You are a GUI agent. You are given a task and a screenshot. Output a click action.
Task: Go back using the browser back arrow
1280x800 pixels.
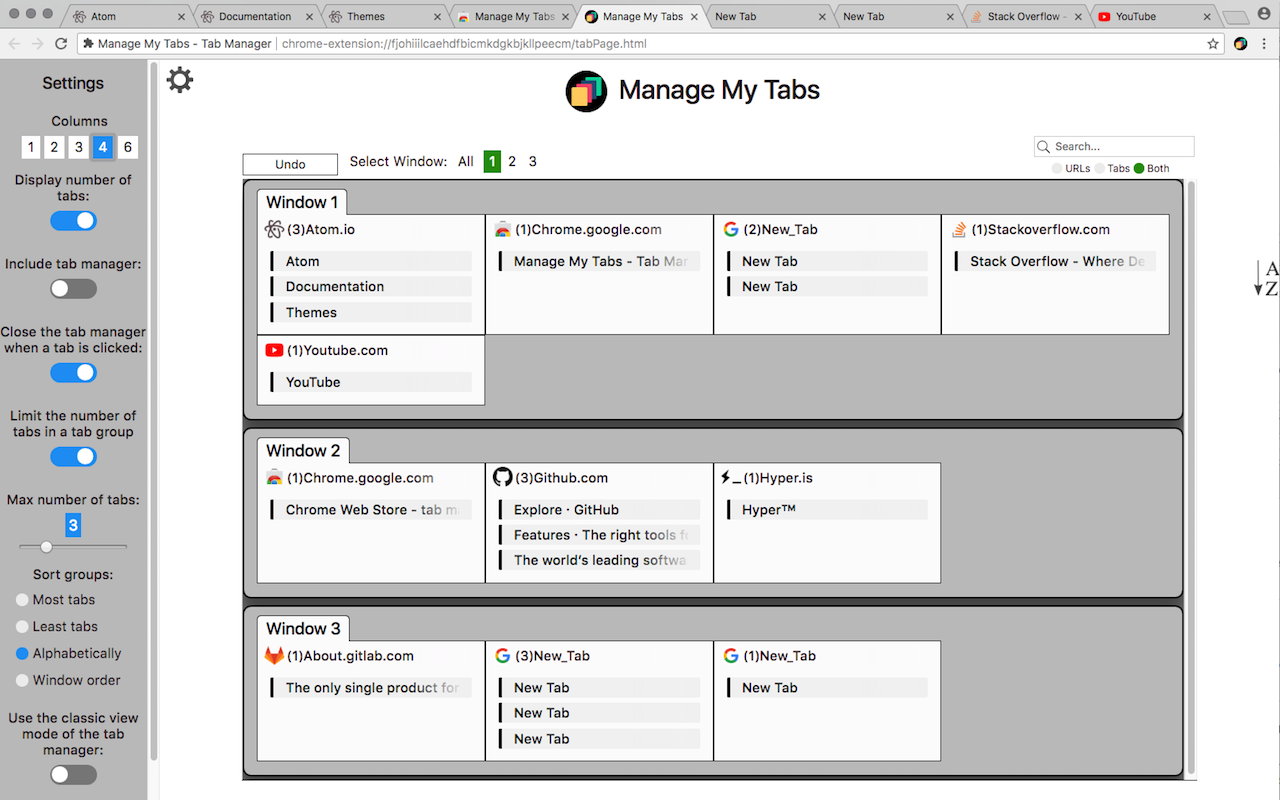tap(14, 44)
